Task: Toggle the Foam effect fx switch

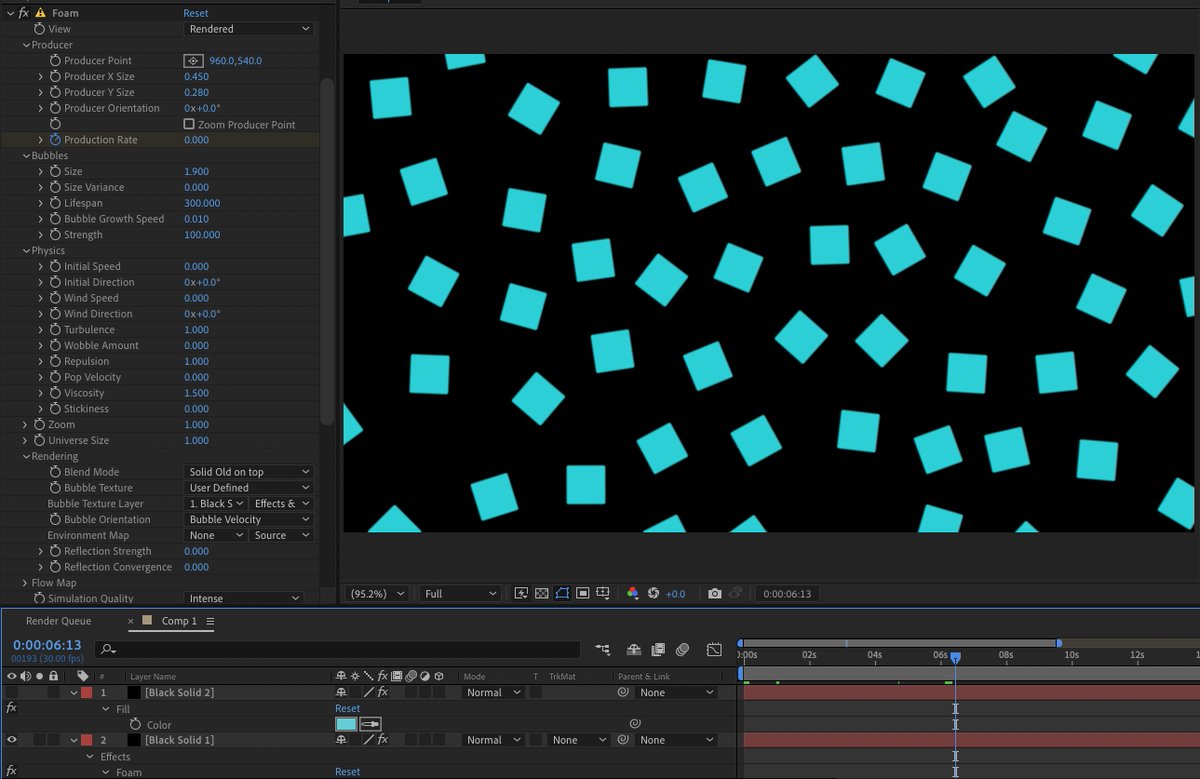Action: [23, 13]
